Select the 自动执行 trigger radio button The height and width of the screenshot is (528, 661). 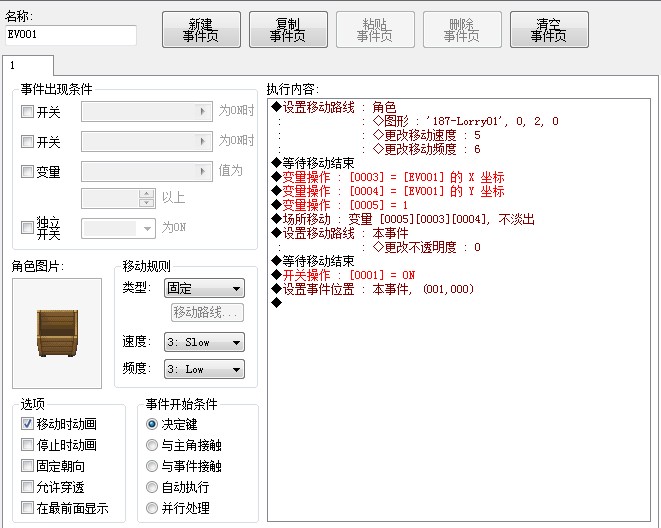152,487
